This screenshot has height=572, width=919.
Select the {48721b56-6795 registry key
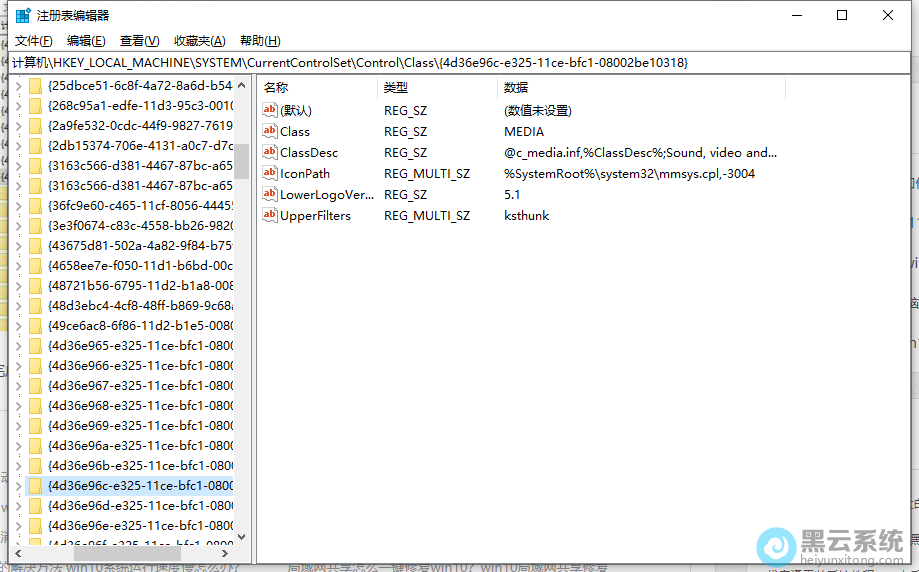(x=140, y=286)
